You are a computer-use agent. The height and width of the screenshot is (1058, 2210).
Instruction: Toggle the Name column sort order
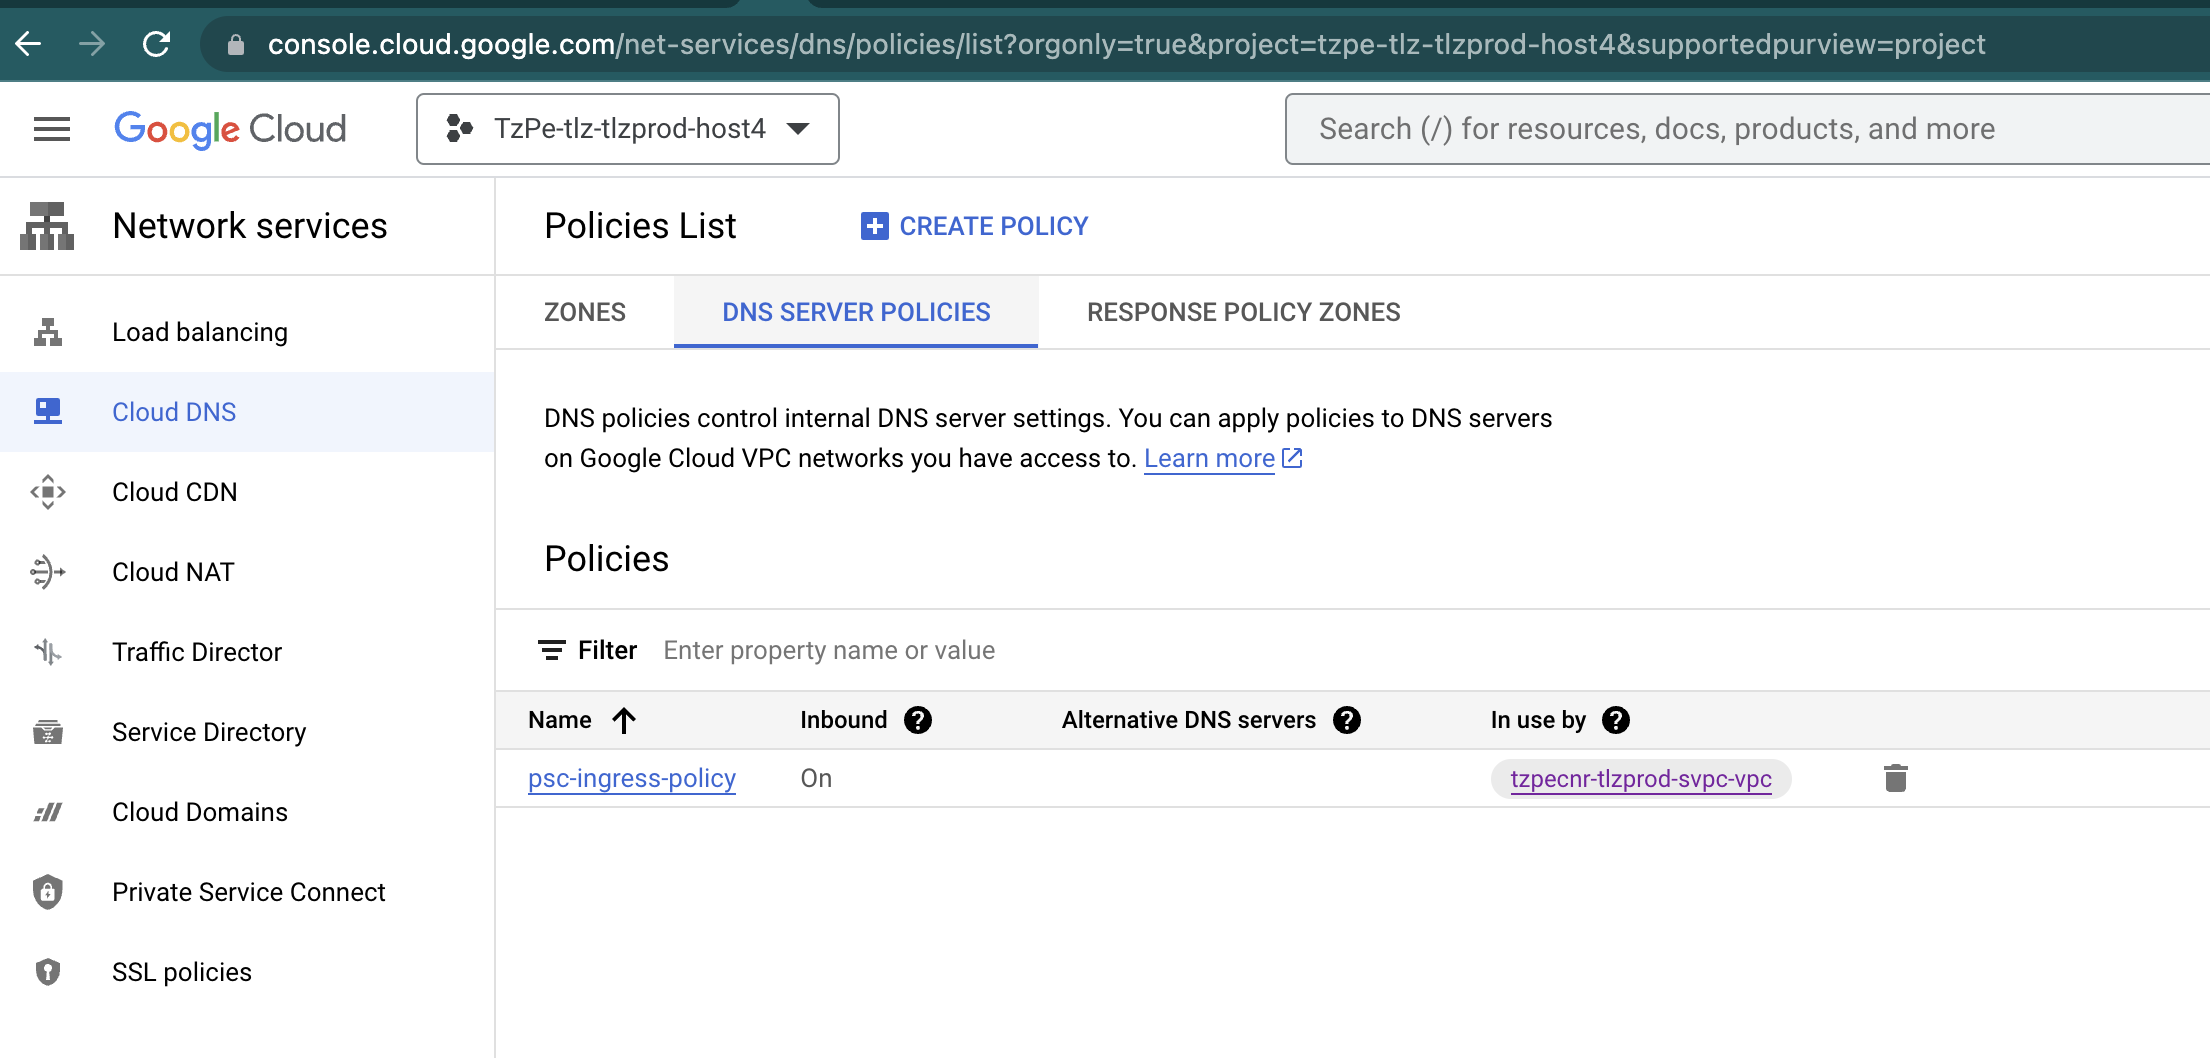624,719
